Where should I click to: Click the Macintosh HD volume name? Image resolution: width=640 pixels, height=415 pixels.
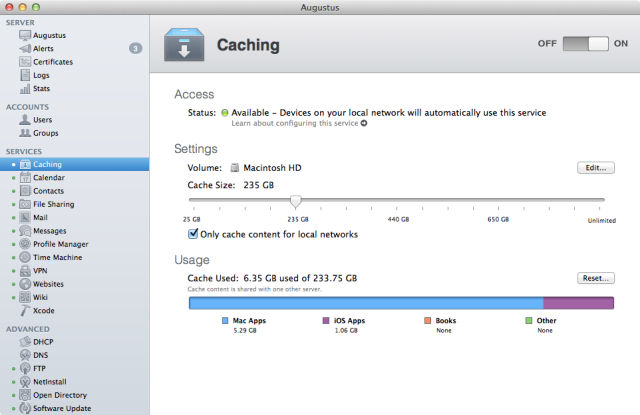[x=272, y=168]
